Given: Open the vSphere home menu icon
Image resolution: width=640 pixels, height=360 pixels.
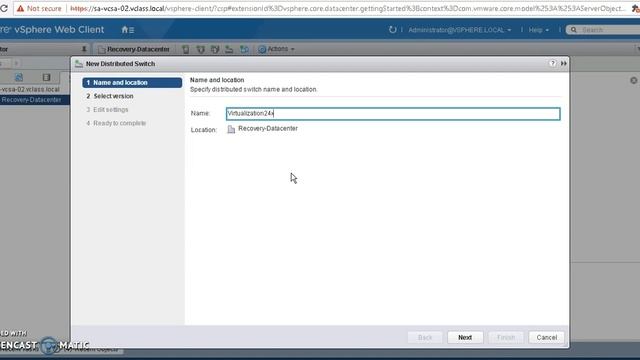Looking at the screenshot, I should [127, 30].
